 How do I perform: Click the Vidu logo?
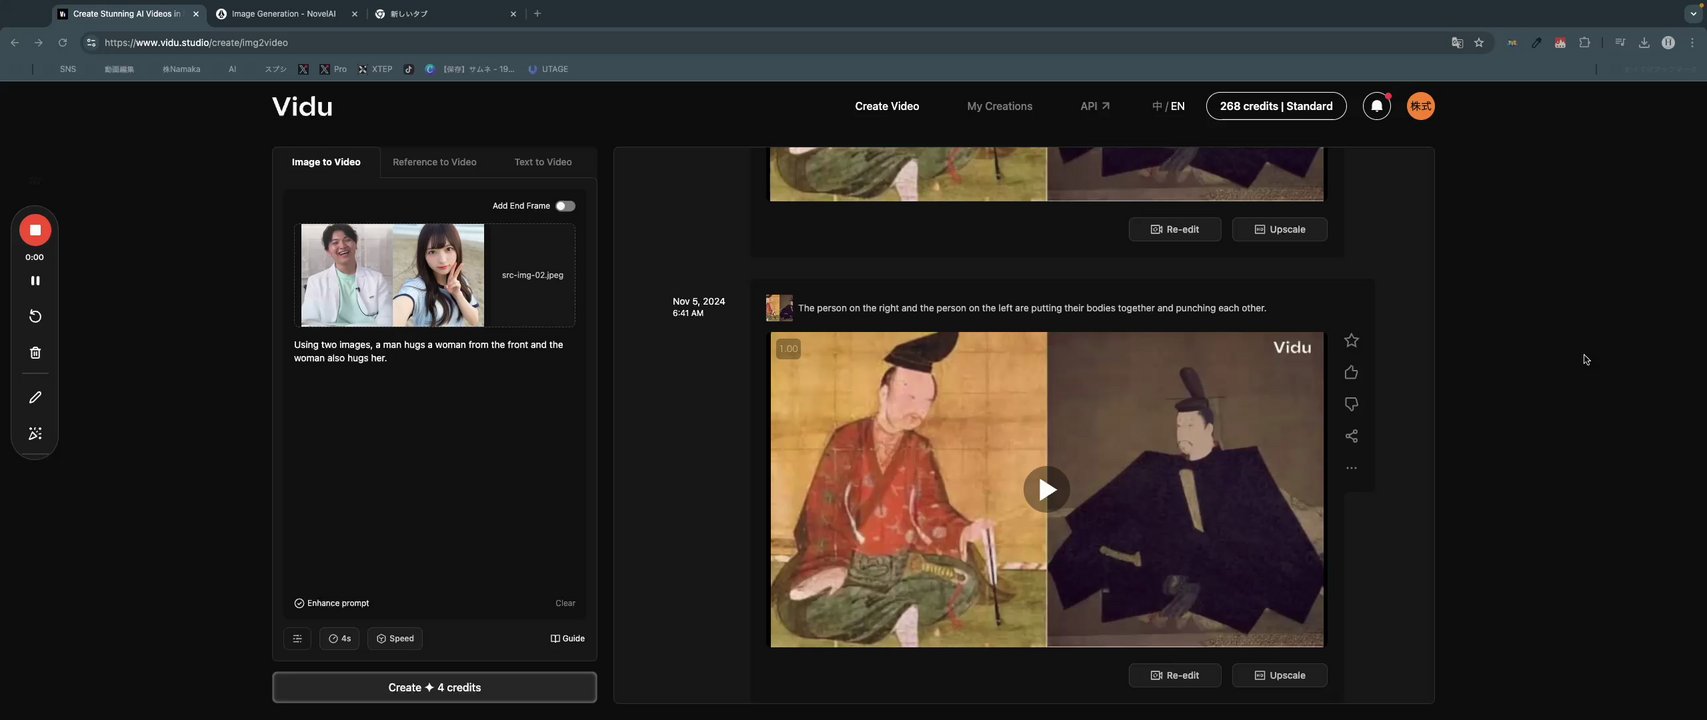click(302, 106)
